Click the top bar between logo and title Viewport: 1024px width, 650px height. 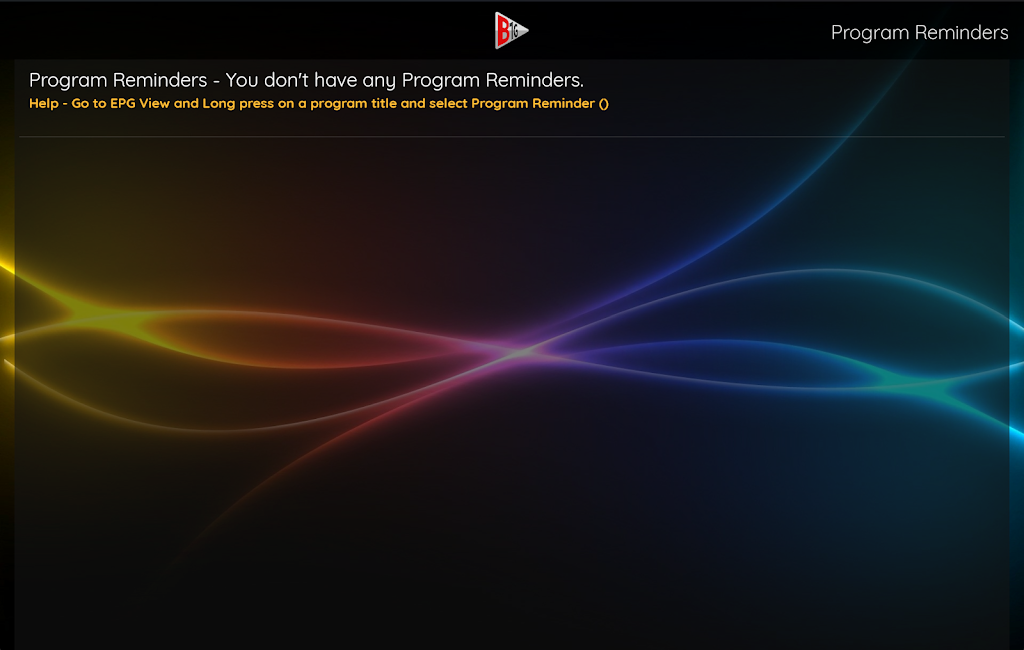(x=680, y=31)
